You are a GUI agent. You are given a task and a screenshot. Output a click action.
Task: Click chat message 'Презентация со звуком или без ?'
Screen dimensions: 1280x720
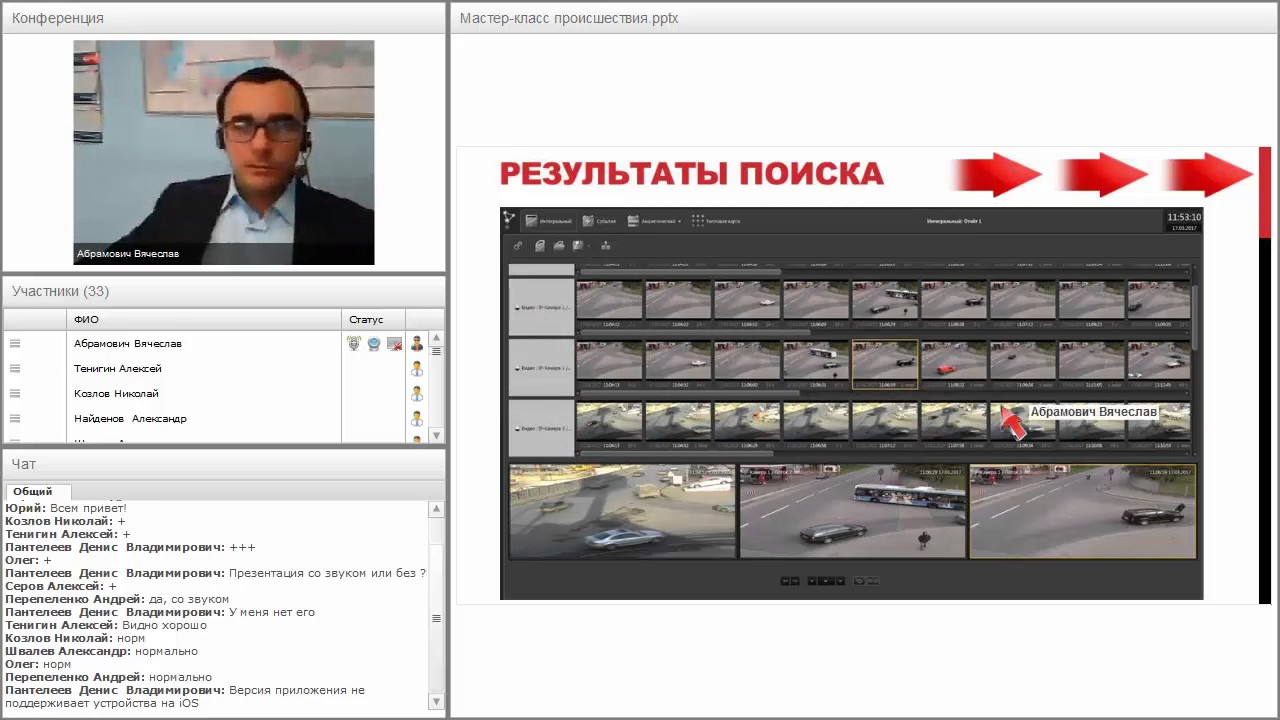[327, 573]
